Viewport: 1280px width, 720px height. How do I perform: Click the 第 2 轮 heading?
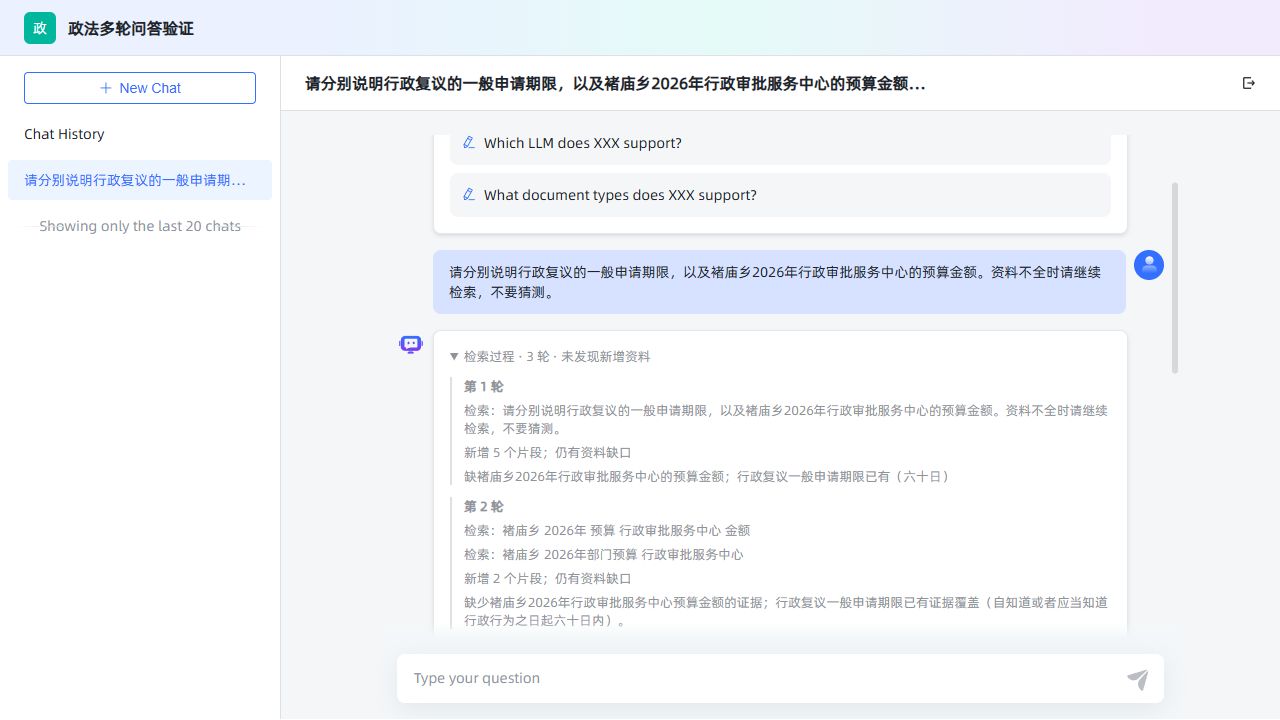[484, 506]
